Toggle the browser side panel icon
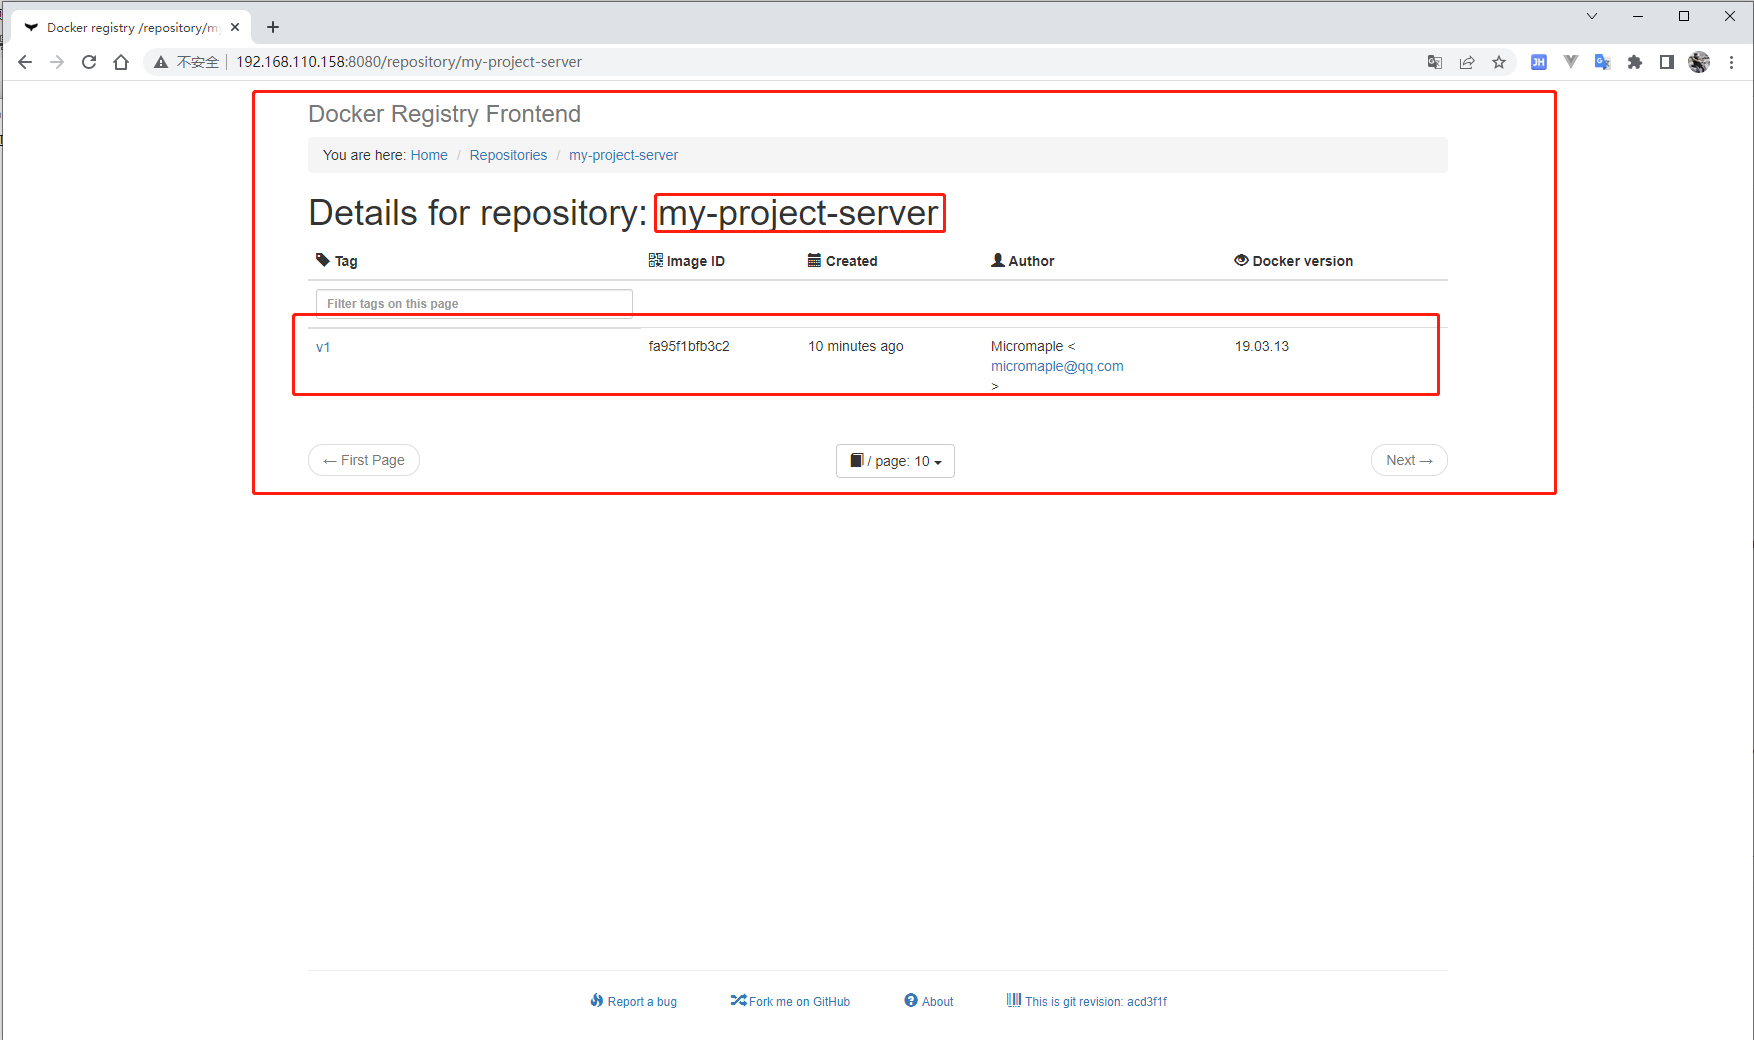 (1667, 62)
